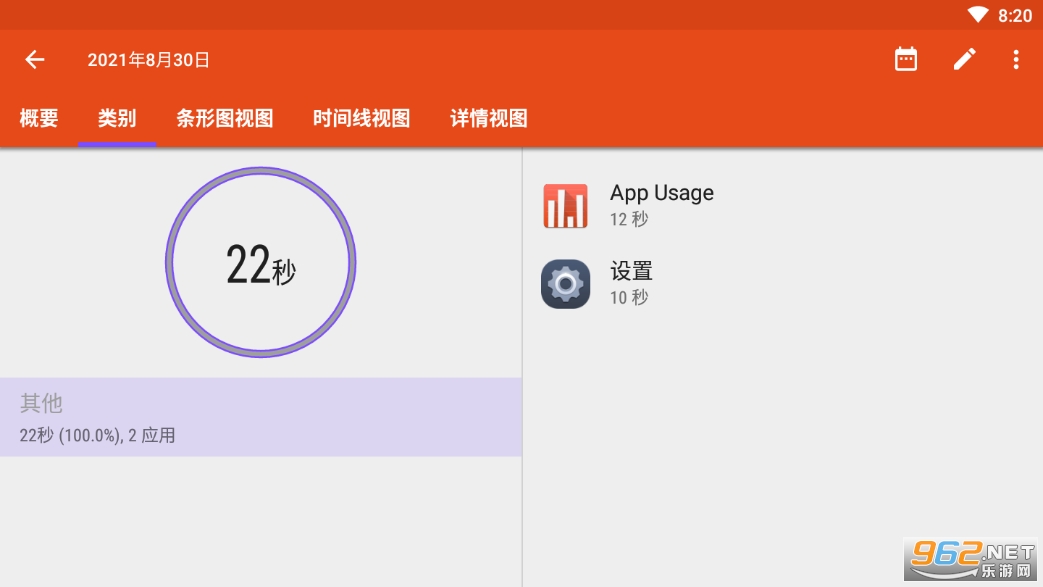The image size is (1043, 587).
Task: Click the 设置 gear icon
Action: click(565, 284)
